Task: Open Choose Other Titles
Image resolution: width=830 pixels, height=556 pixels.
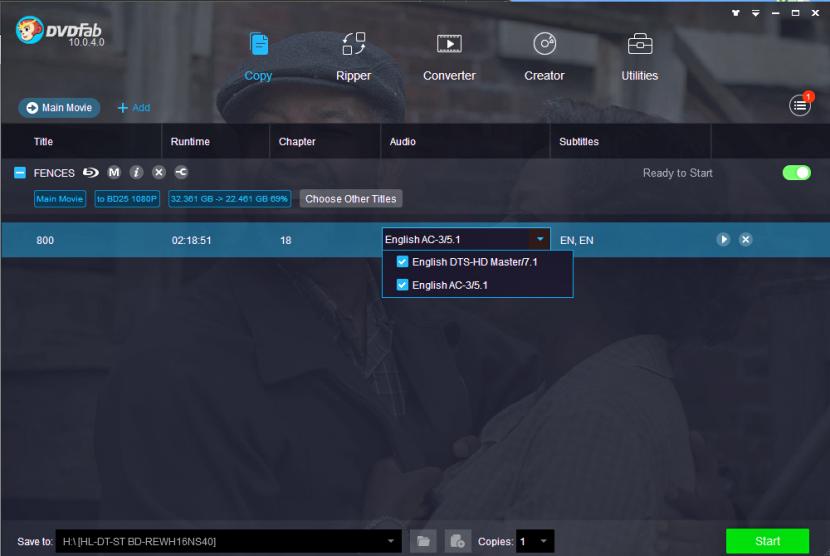Action: point(350,199)
